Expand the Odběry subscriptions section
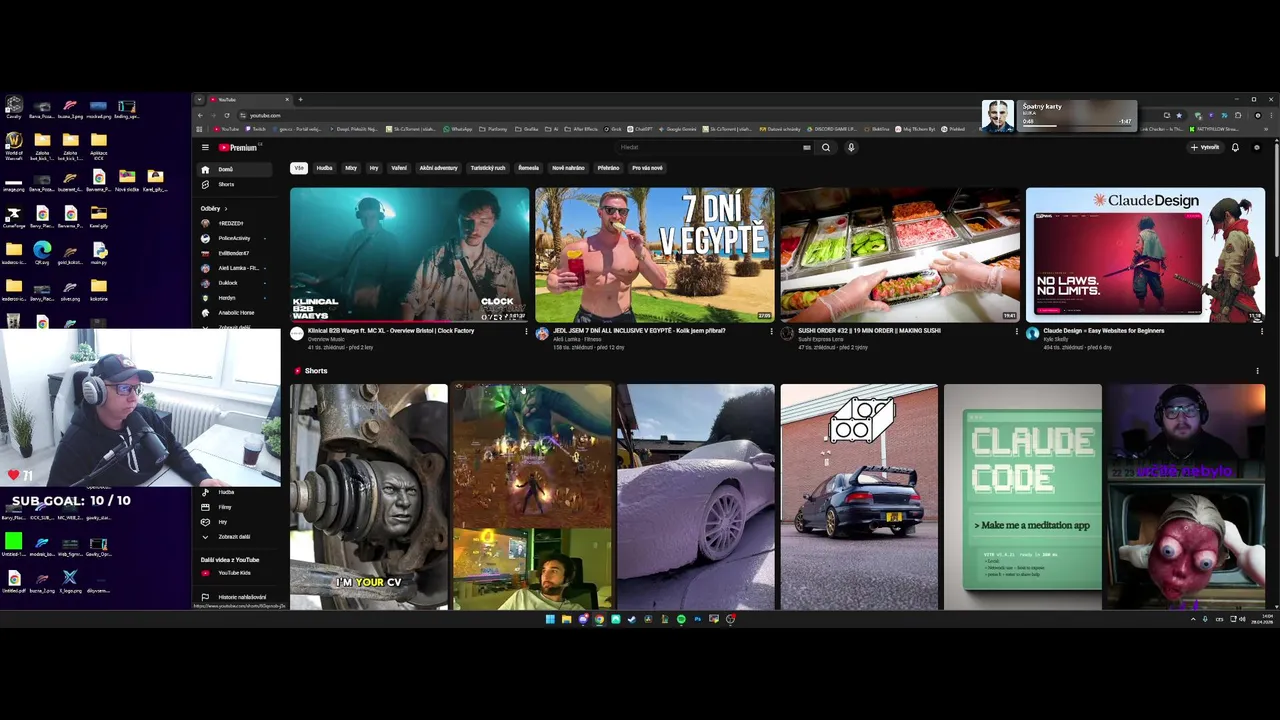Image resolution: width=1280 pixels, height=720 pixels. (x=214, y=208)
